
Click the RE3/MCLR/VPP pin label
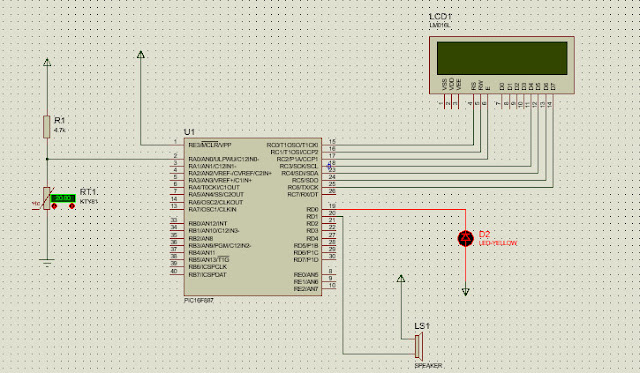210,145
